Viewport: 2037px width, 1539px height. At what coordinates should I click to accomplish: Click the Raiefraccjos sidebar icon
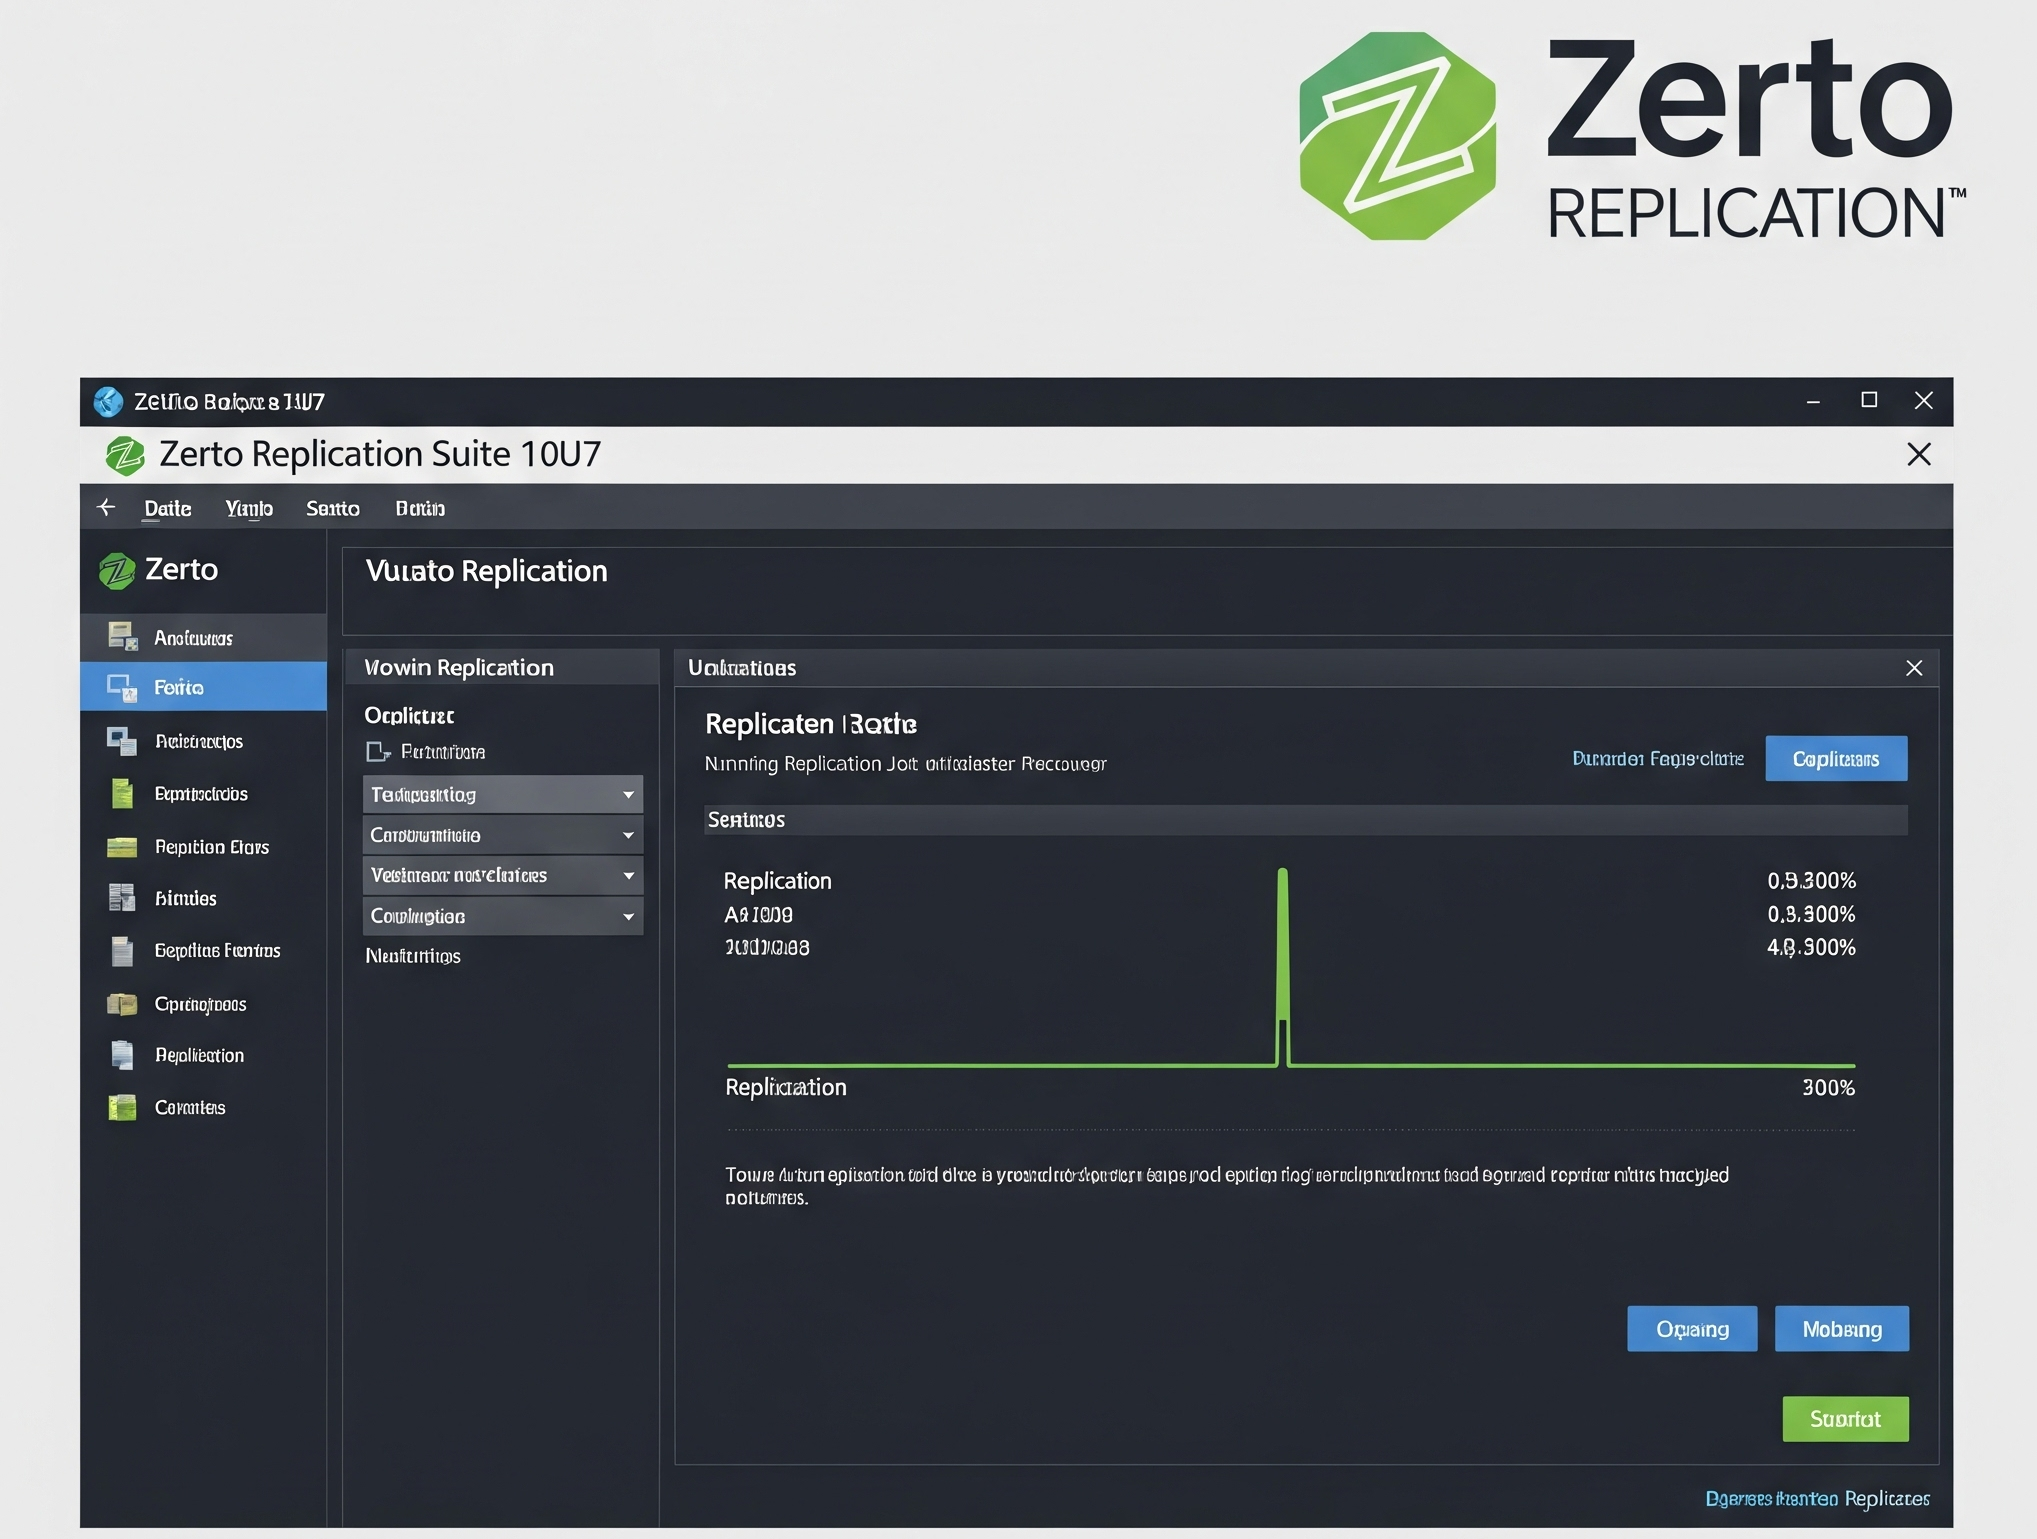[x=122, y=741]
